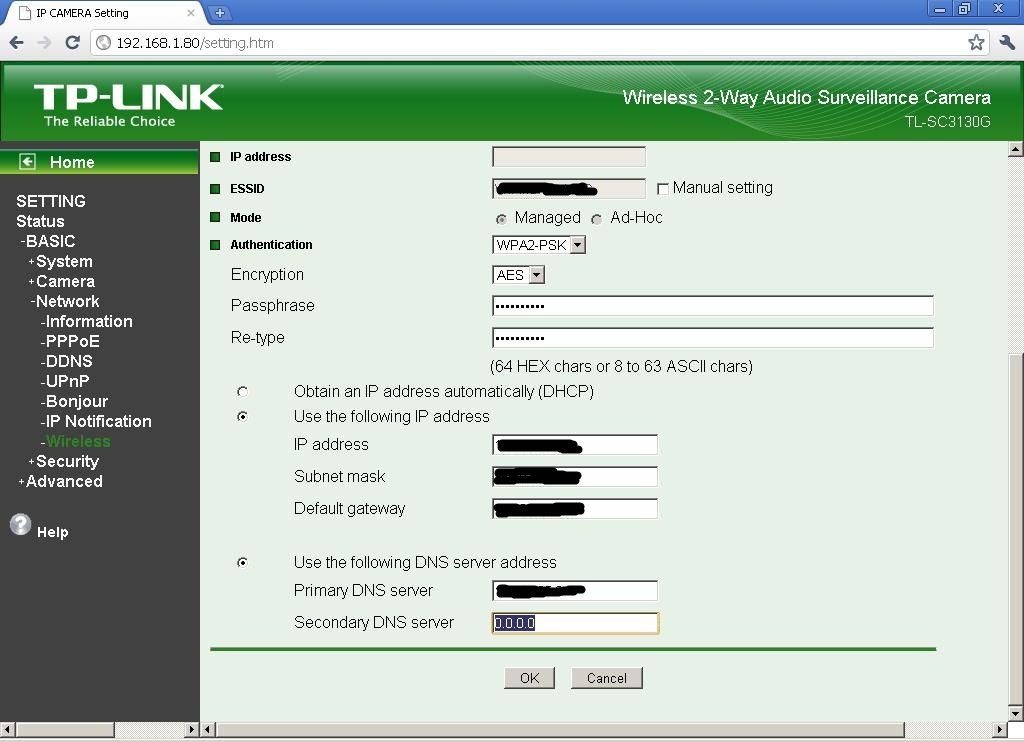Click the Cancel button
This screenshot has width=1024, height=742.
(607, 678)
